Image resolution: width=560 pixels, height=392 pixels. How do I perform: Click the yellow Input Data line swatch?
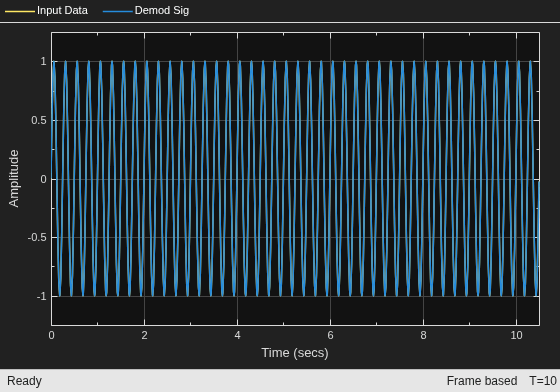pyautogui.click(x=20, y=11)
